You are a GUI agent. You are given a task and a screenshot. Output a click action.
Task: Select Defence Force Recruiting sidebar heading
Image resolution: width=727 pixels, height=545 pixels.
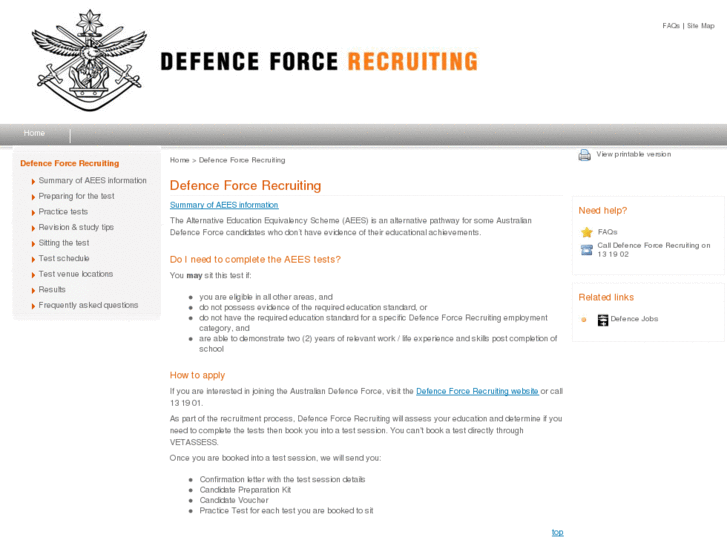coord(70,163)
